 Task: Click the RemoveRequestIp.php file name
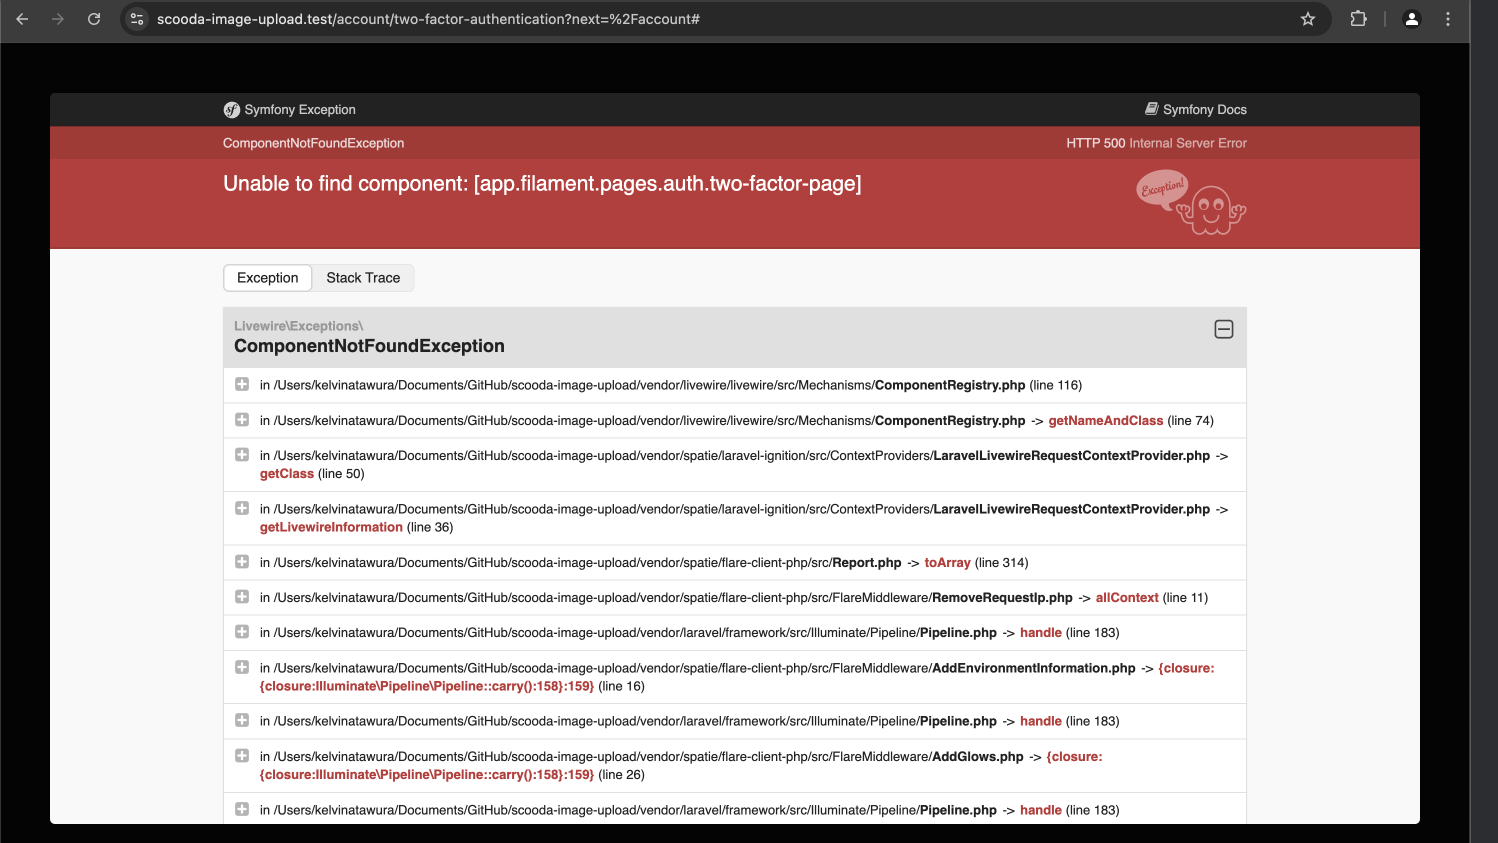tap(1002, 598)
